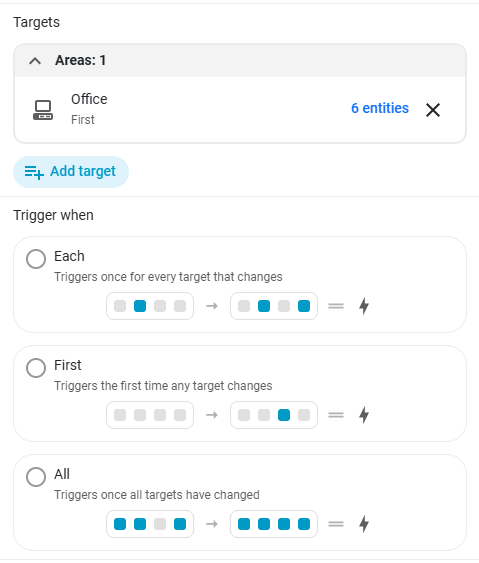The height and width of the screenshot is (563, 479).
Task: Click the All option card title
Action: coord(62,474)
